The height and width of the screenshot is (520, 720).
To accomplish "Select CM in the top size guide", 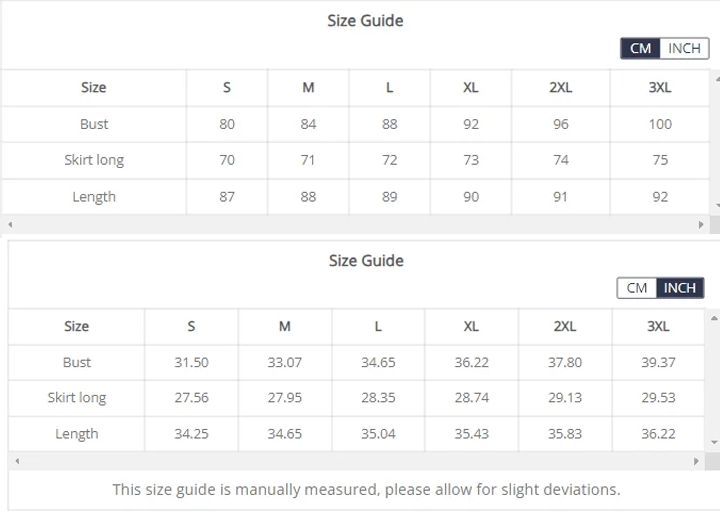I will pos(640,48).
